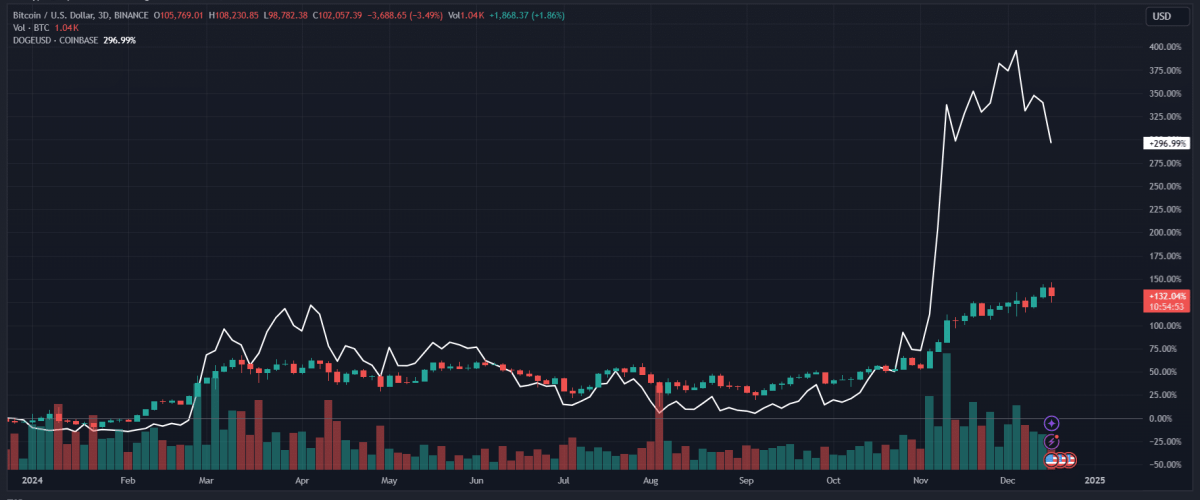This screenshot has height=500, width=1200.
Task: Click the rightmost US flag economic event icon
Action: pos(1070,459)
